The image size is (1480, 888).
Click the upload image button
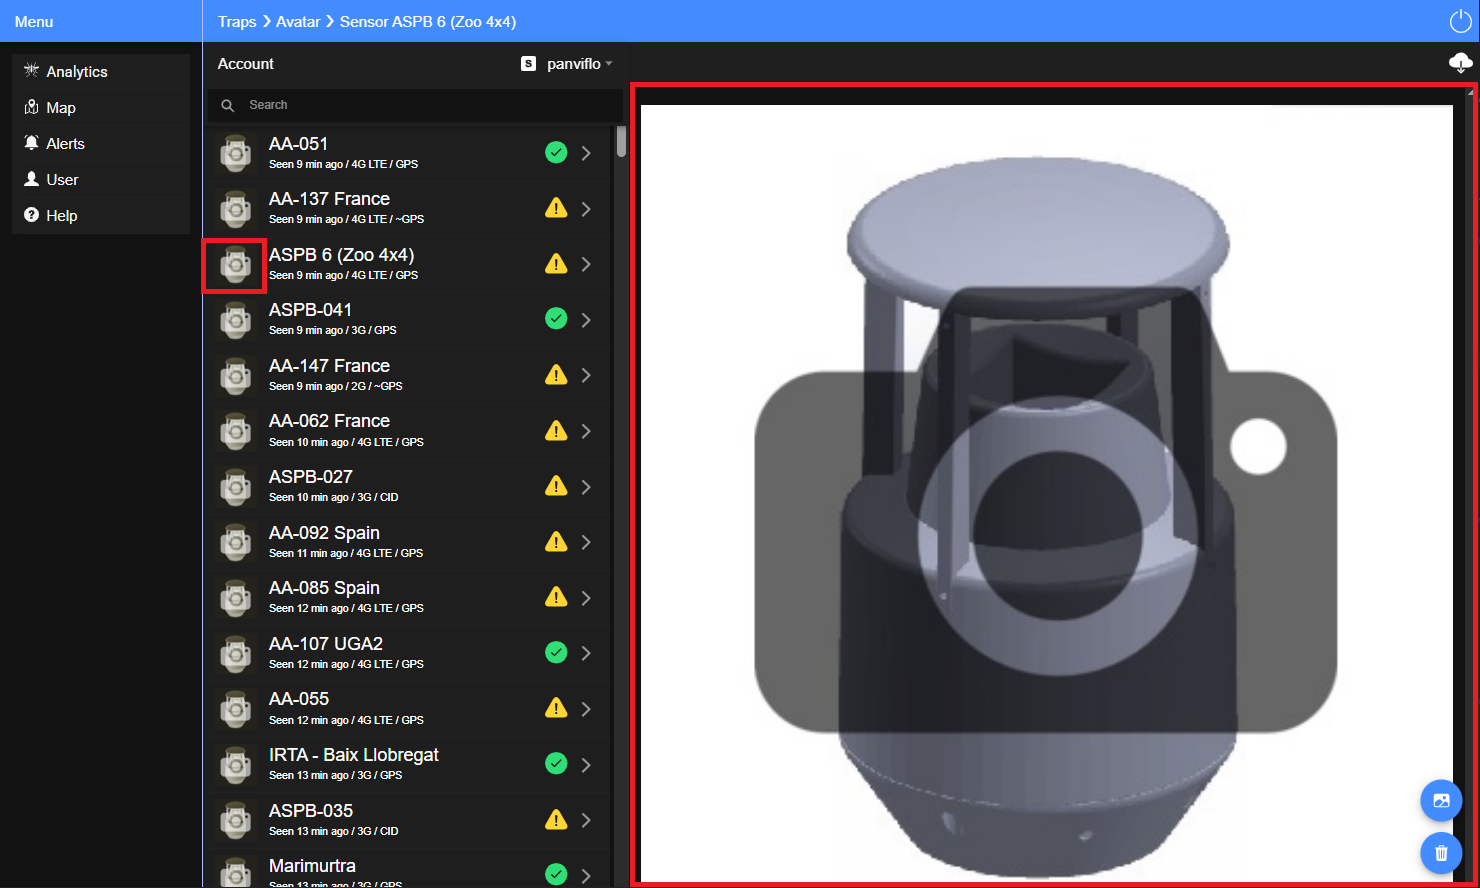point(1441,800)
